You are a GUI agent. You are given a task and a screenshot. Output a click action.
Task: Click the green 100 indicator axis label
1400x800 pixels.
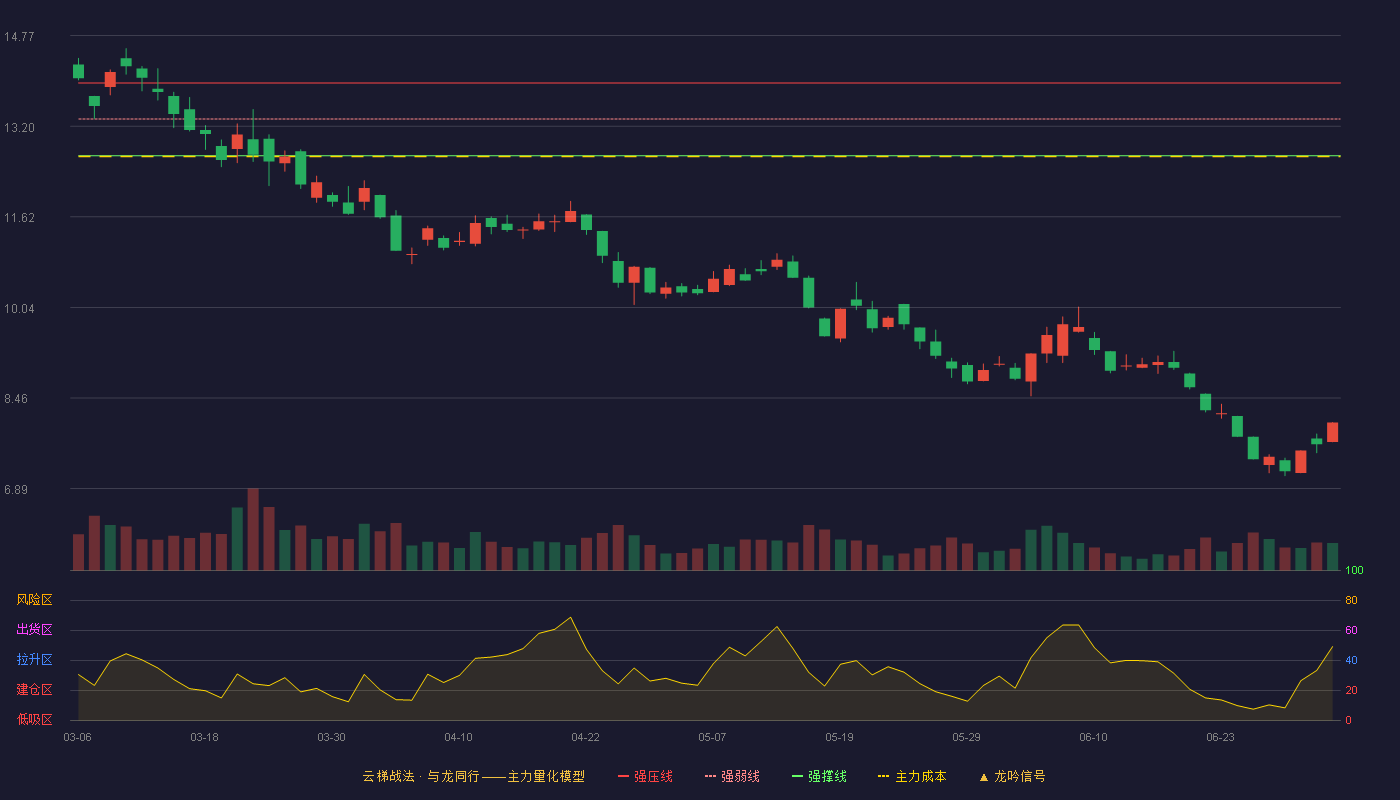click(x=1354, y=571)
